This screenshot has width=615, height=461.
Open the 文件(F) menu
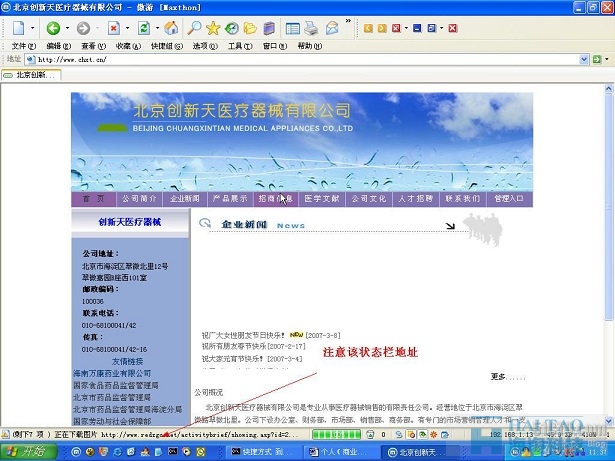coord(24,46)
